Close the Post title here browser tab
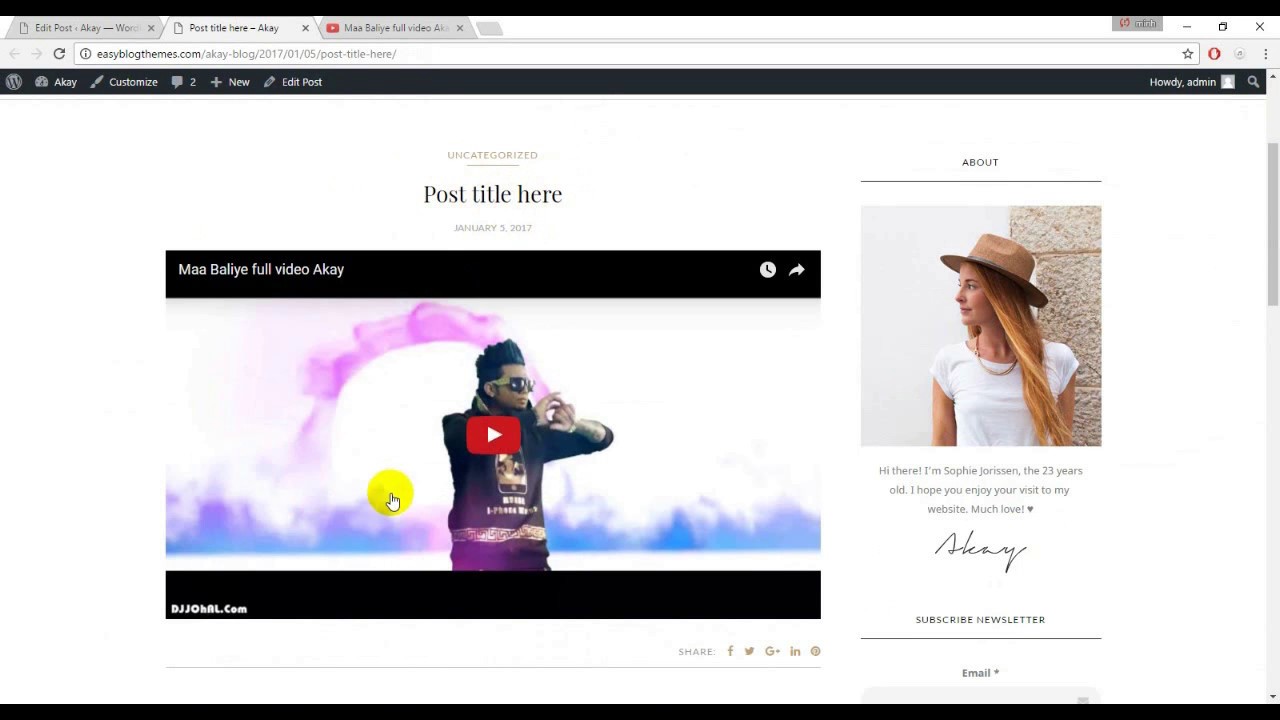Screen dimensions: 1280x720 pos(305,28)
